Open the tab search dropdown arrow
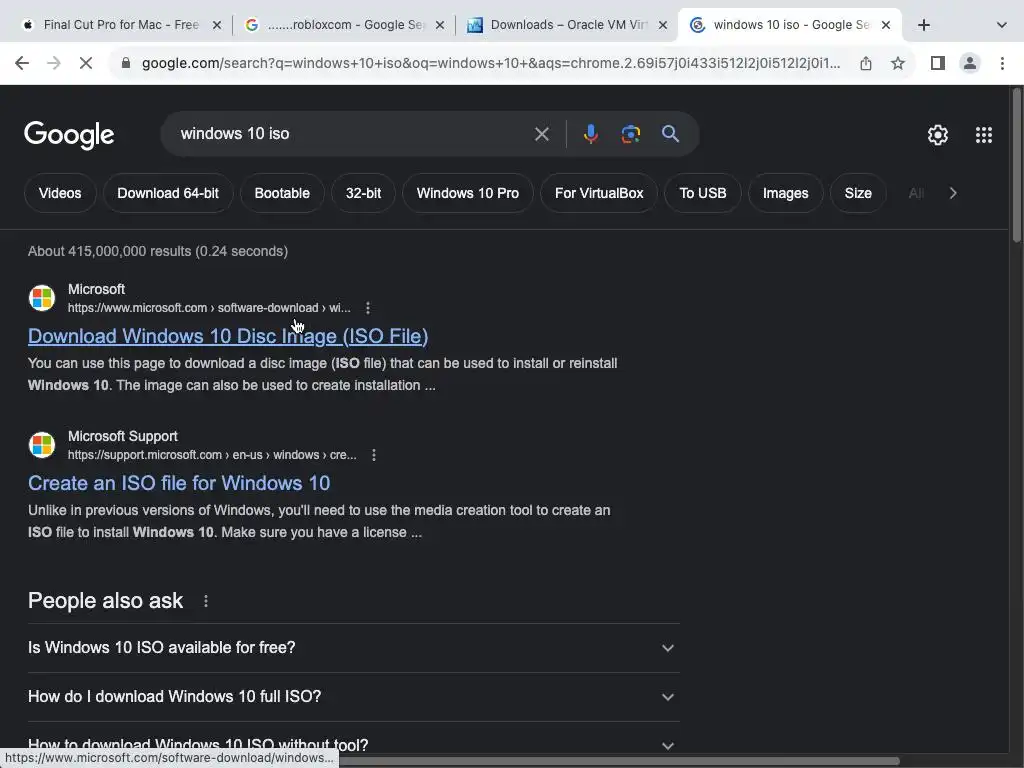 pyautogui.click(x=1002, y=25)
